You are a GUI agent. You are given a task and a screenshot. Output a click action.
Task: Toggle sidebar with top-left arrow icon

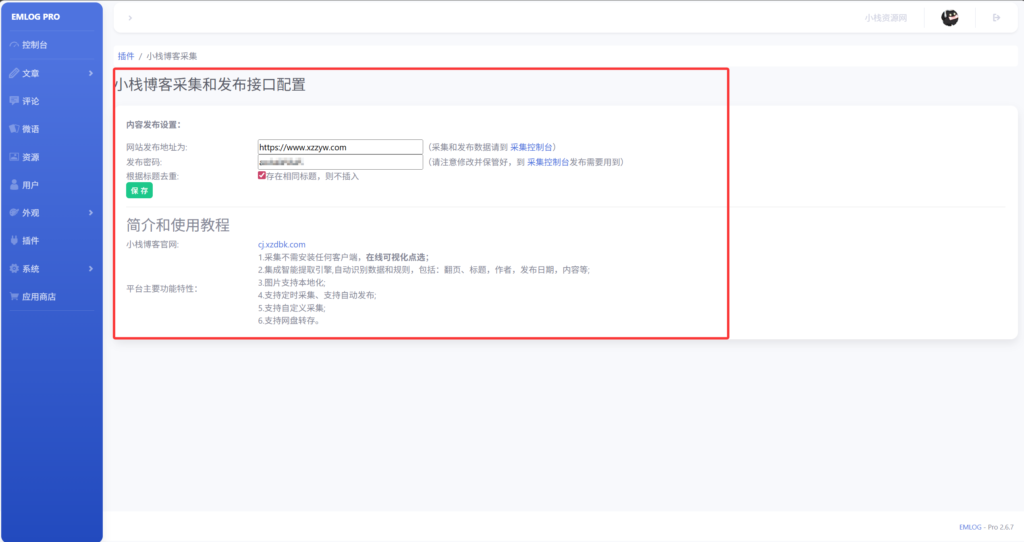tap(130, 18)
